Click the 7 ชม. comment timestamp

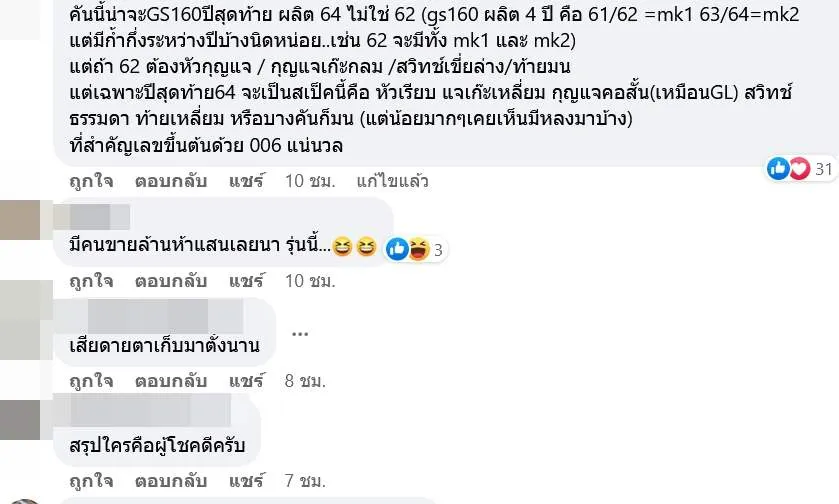tap(305, 481)
